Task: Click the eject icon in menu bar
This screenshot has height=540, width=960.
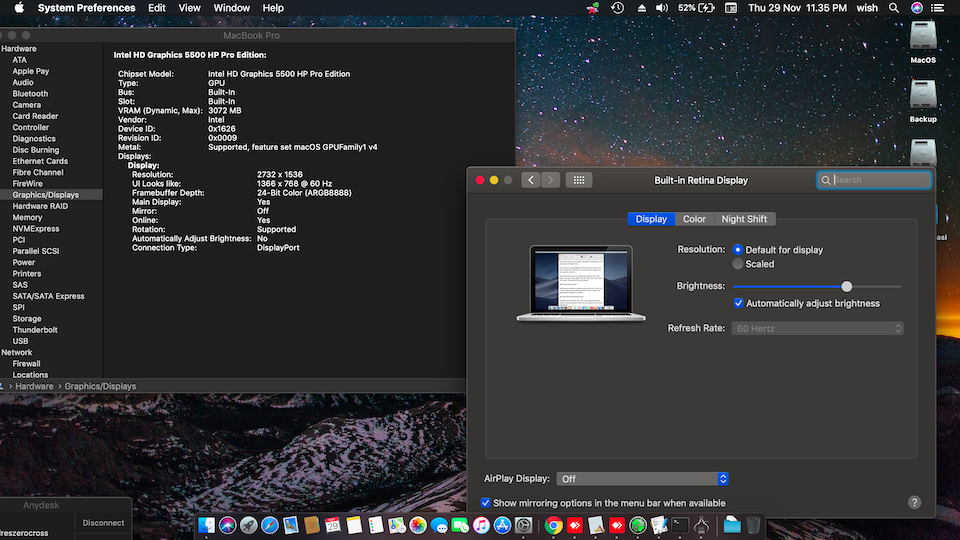Action: tap(642, 8)
